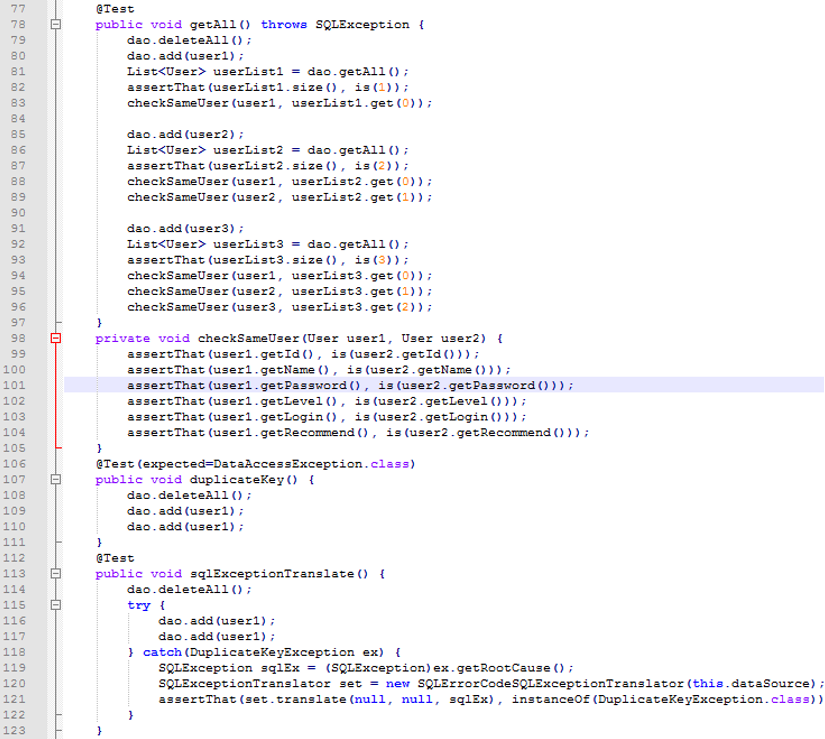This screenshot has width=825, height=739.
Task: Click line number 77 in the gutter
Action: [18, 9]
